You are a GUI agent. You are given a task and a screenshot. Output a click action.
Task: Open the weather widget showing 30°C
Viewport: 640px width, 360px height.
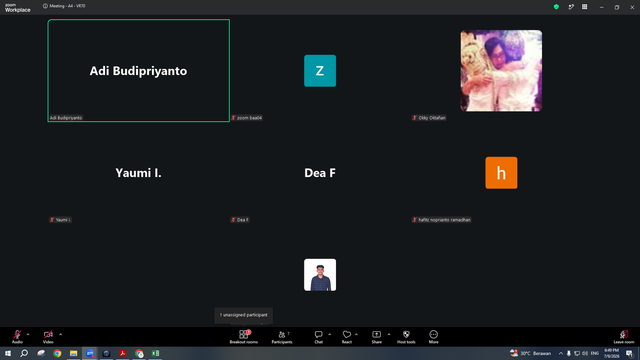click(x=531, y=353)
